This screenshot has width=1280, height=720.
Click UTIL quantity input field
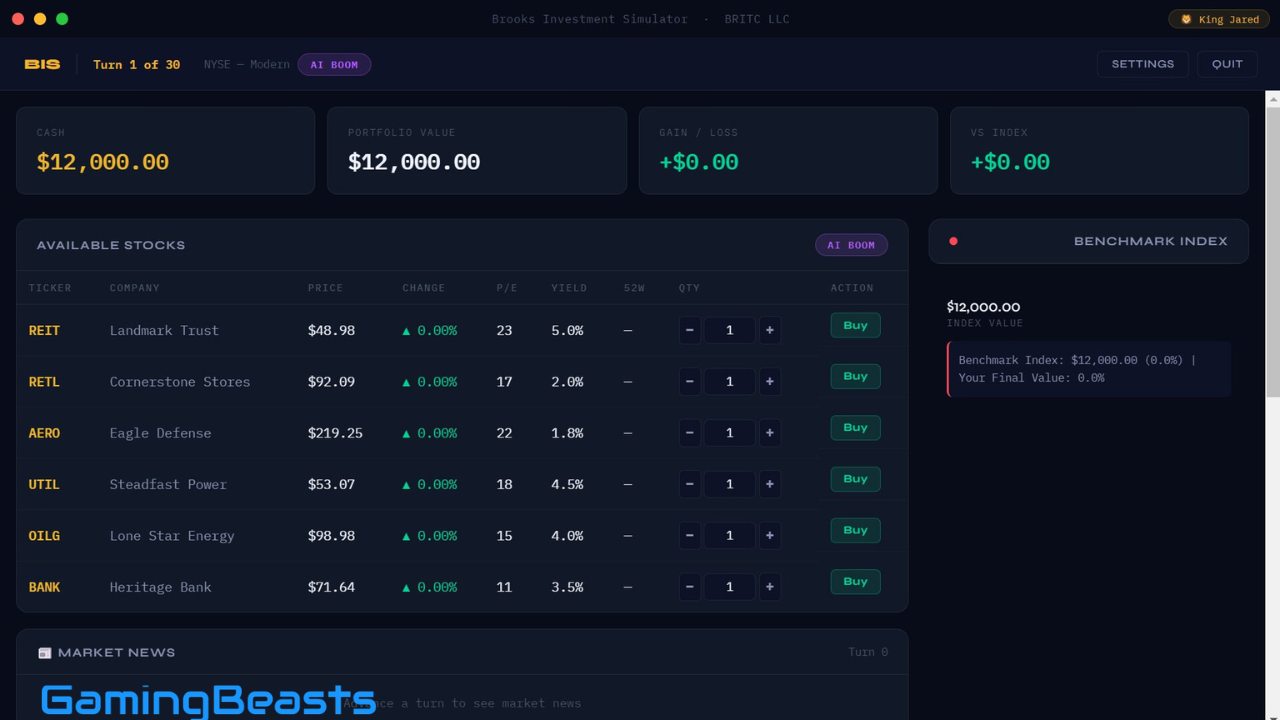[x=729, y=484]
